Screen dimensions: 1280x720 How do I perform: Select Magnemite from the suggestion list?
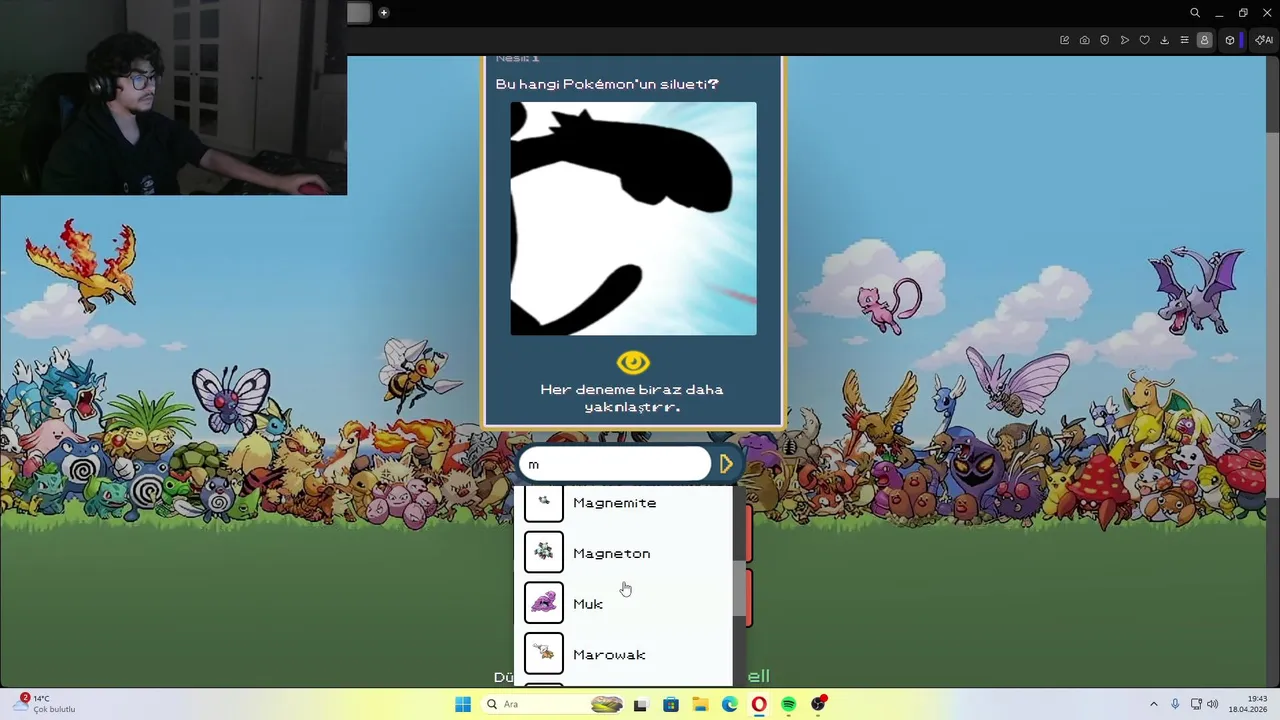(x=624, y=503)
